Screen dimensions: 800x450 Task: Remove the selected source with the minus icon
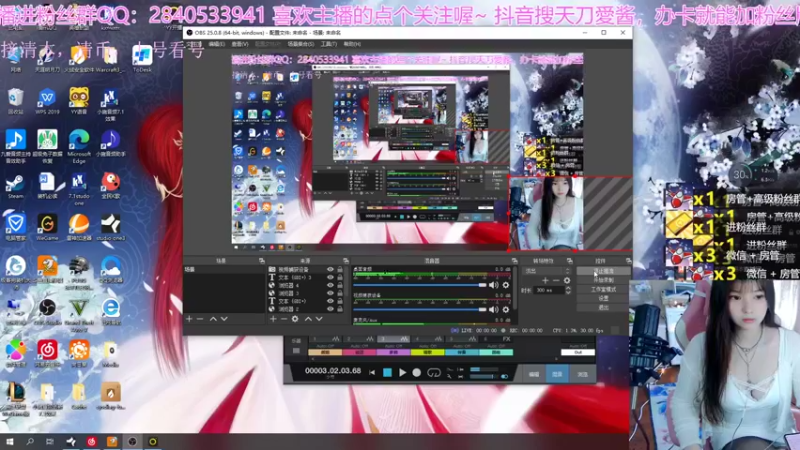click(x=284, y=319)
